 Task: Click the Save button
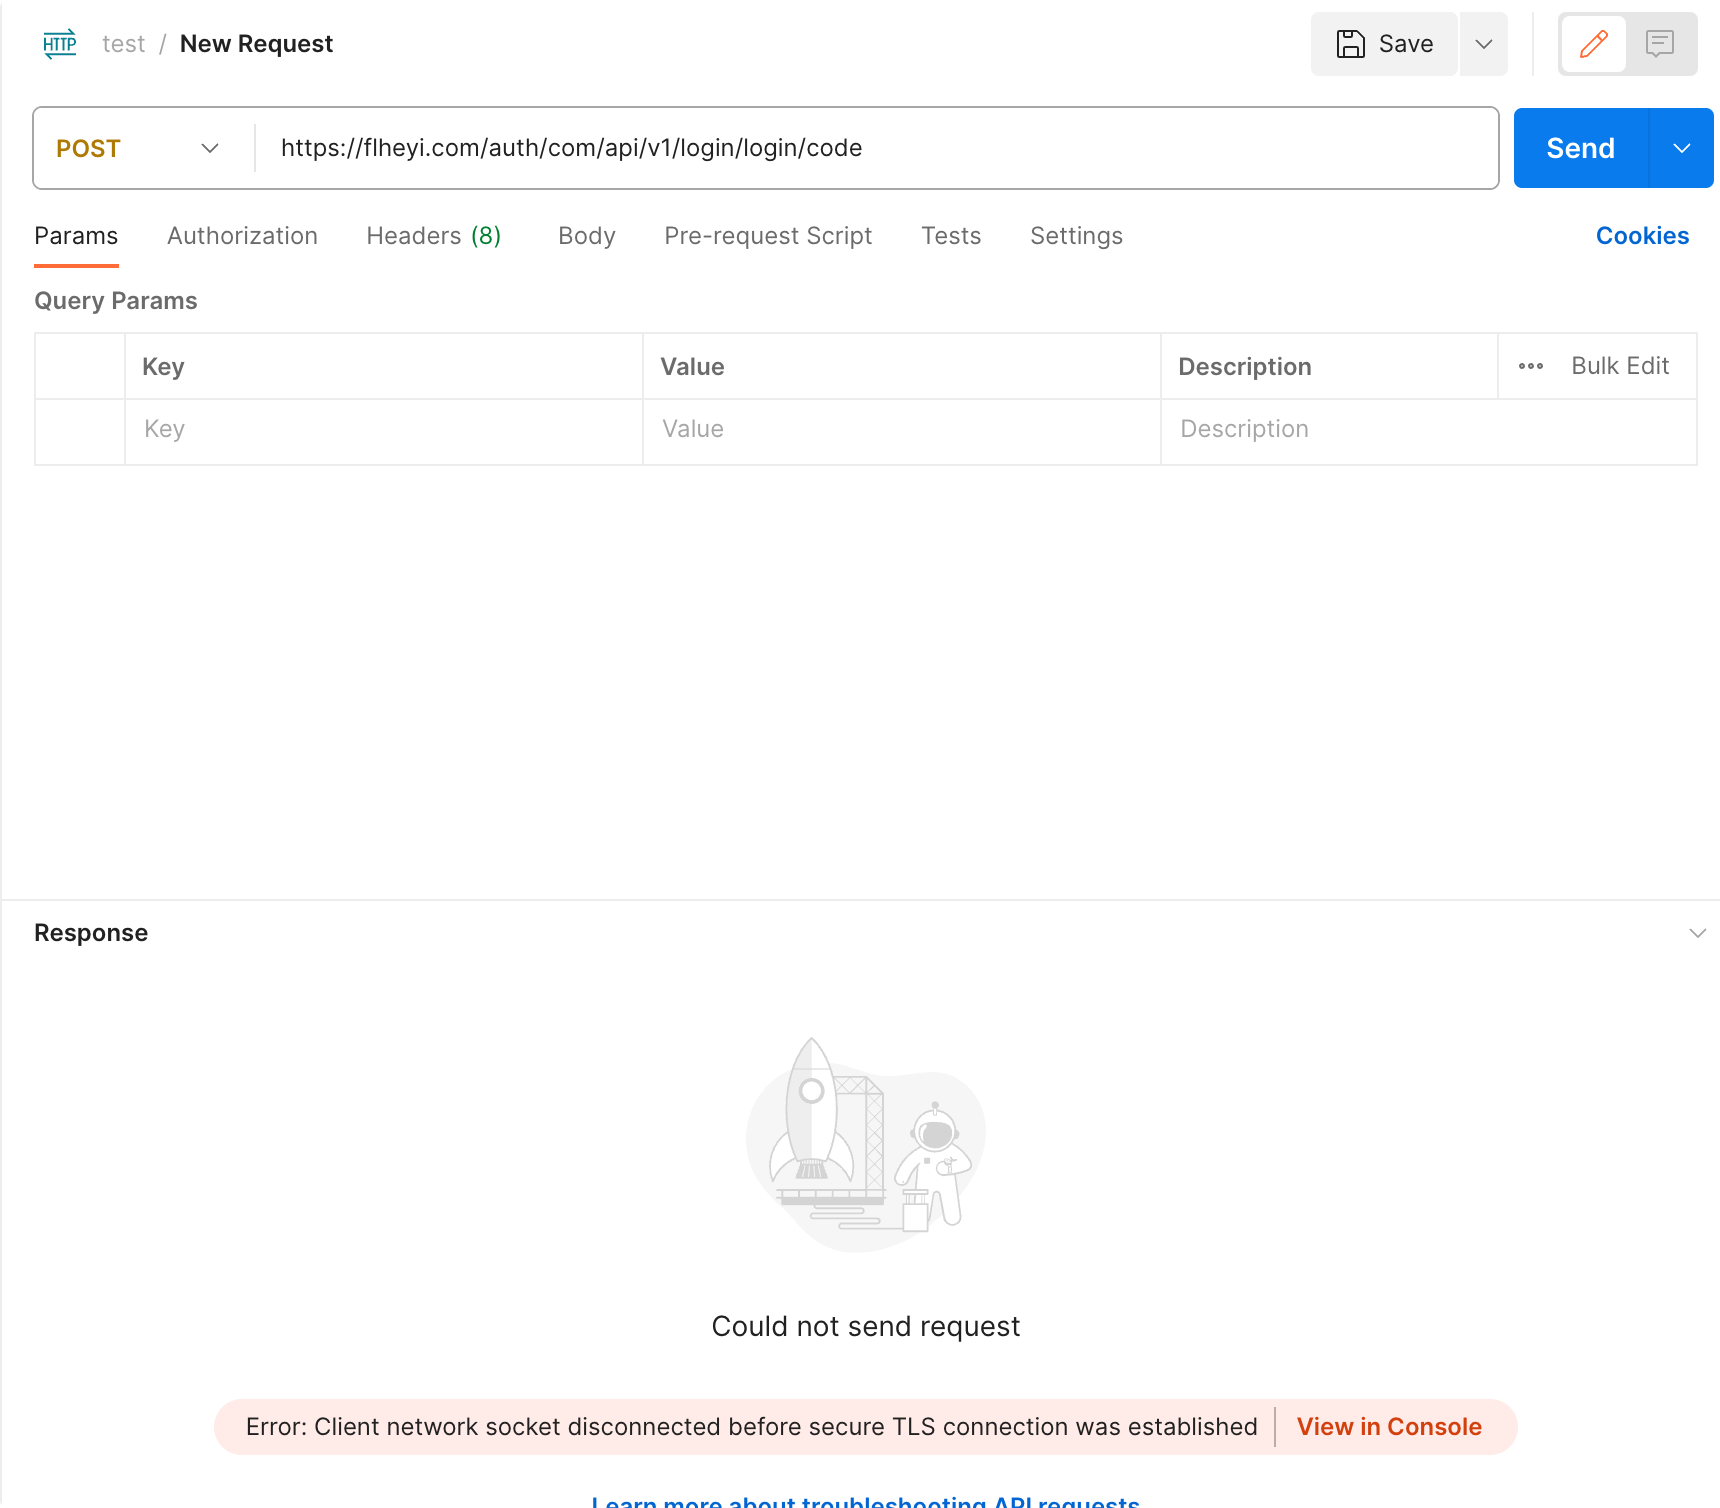[1384, 44]
